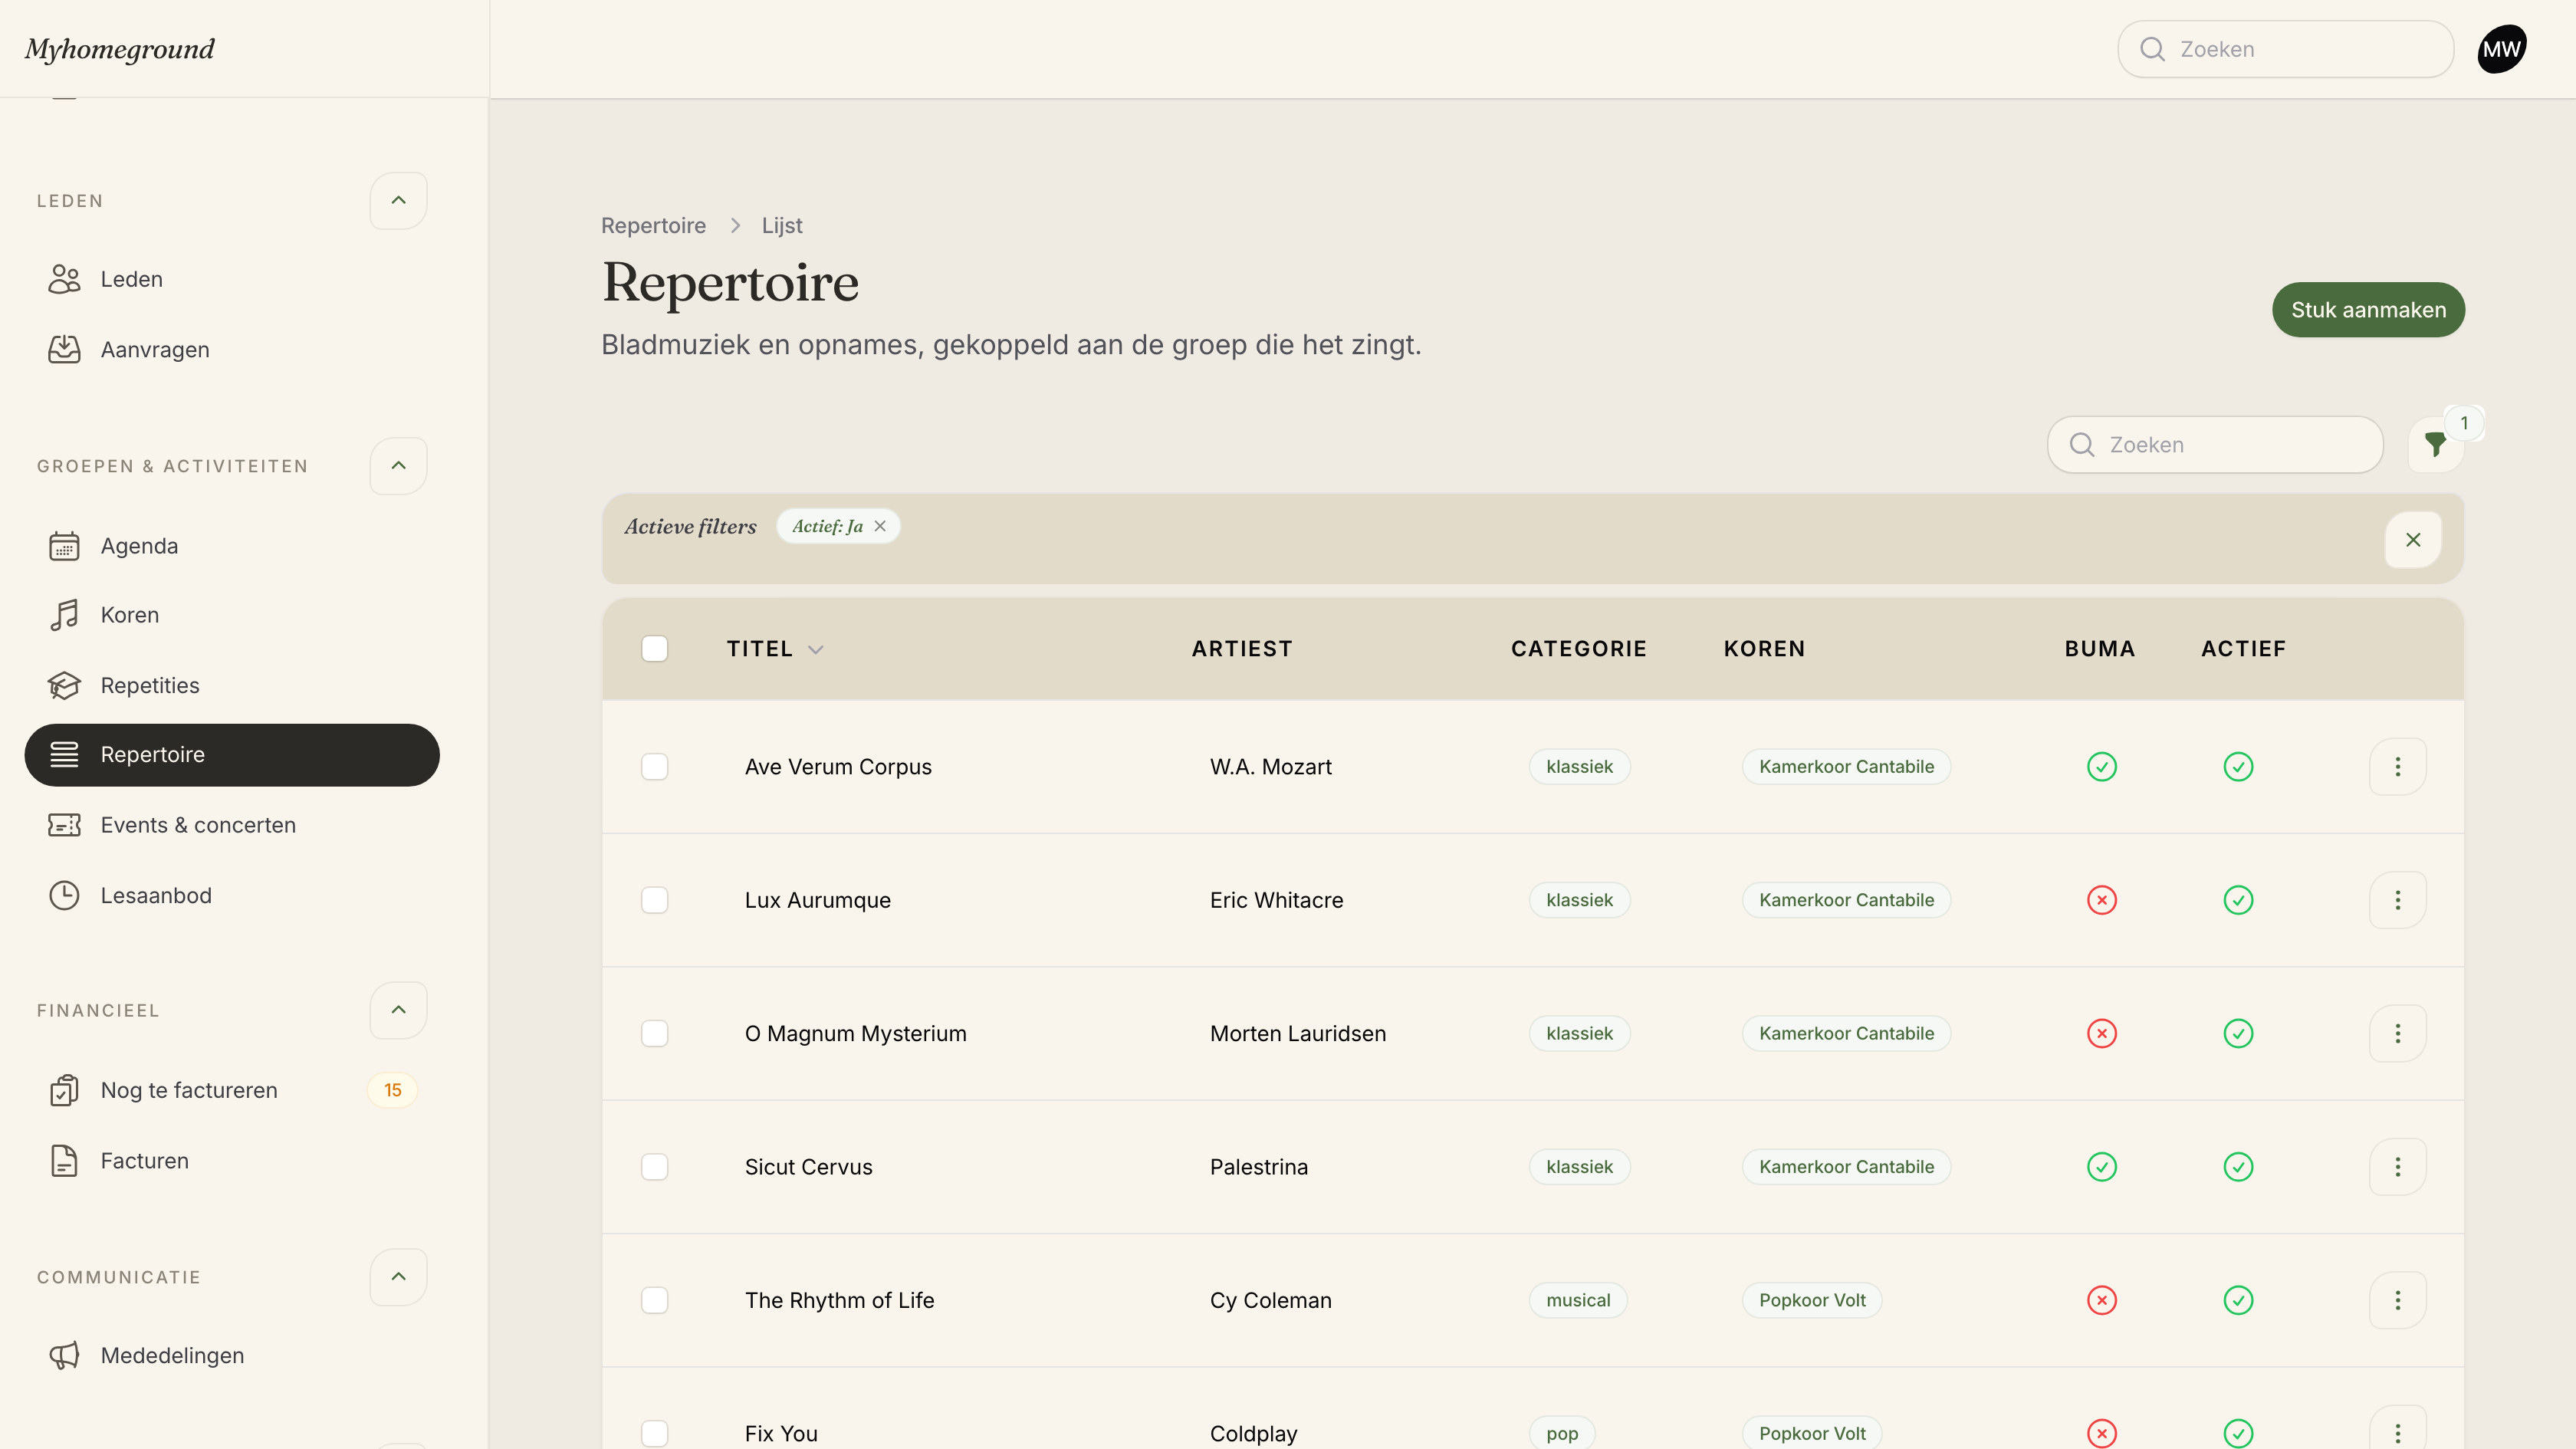The height and width of the screenshot is (1449, 2576).
Task: Click Actief check icon for Lux Aurumque
Action: click(x=2238, y=900)
